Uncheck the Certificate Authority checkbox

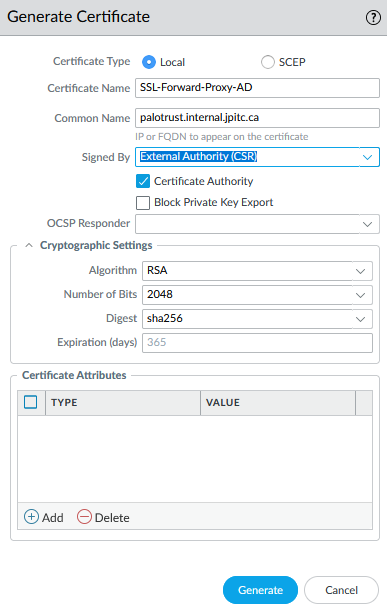point(143,181)
